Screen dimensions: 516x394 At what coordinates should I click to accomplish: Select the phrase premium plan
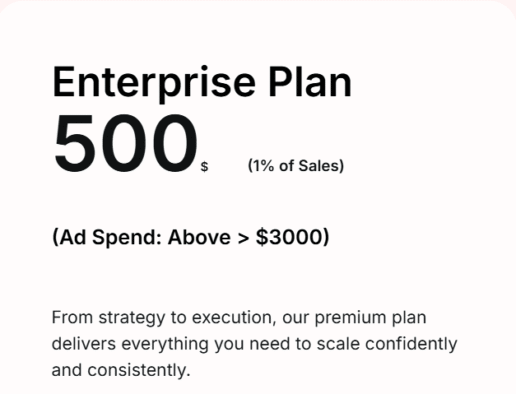[x=370, y=318]
